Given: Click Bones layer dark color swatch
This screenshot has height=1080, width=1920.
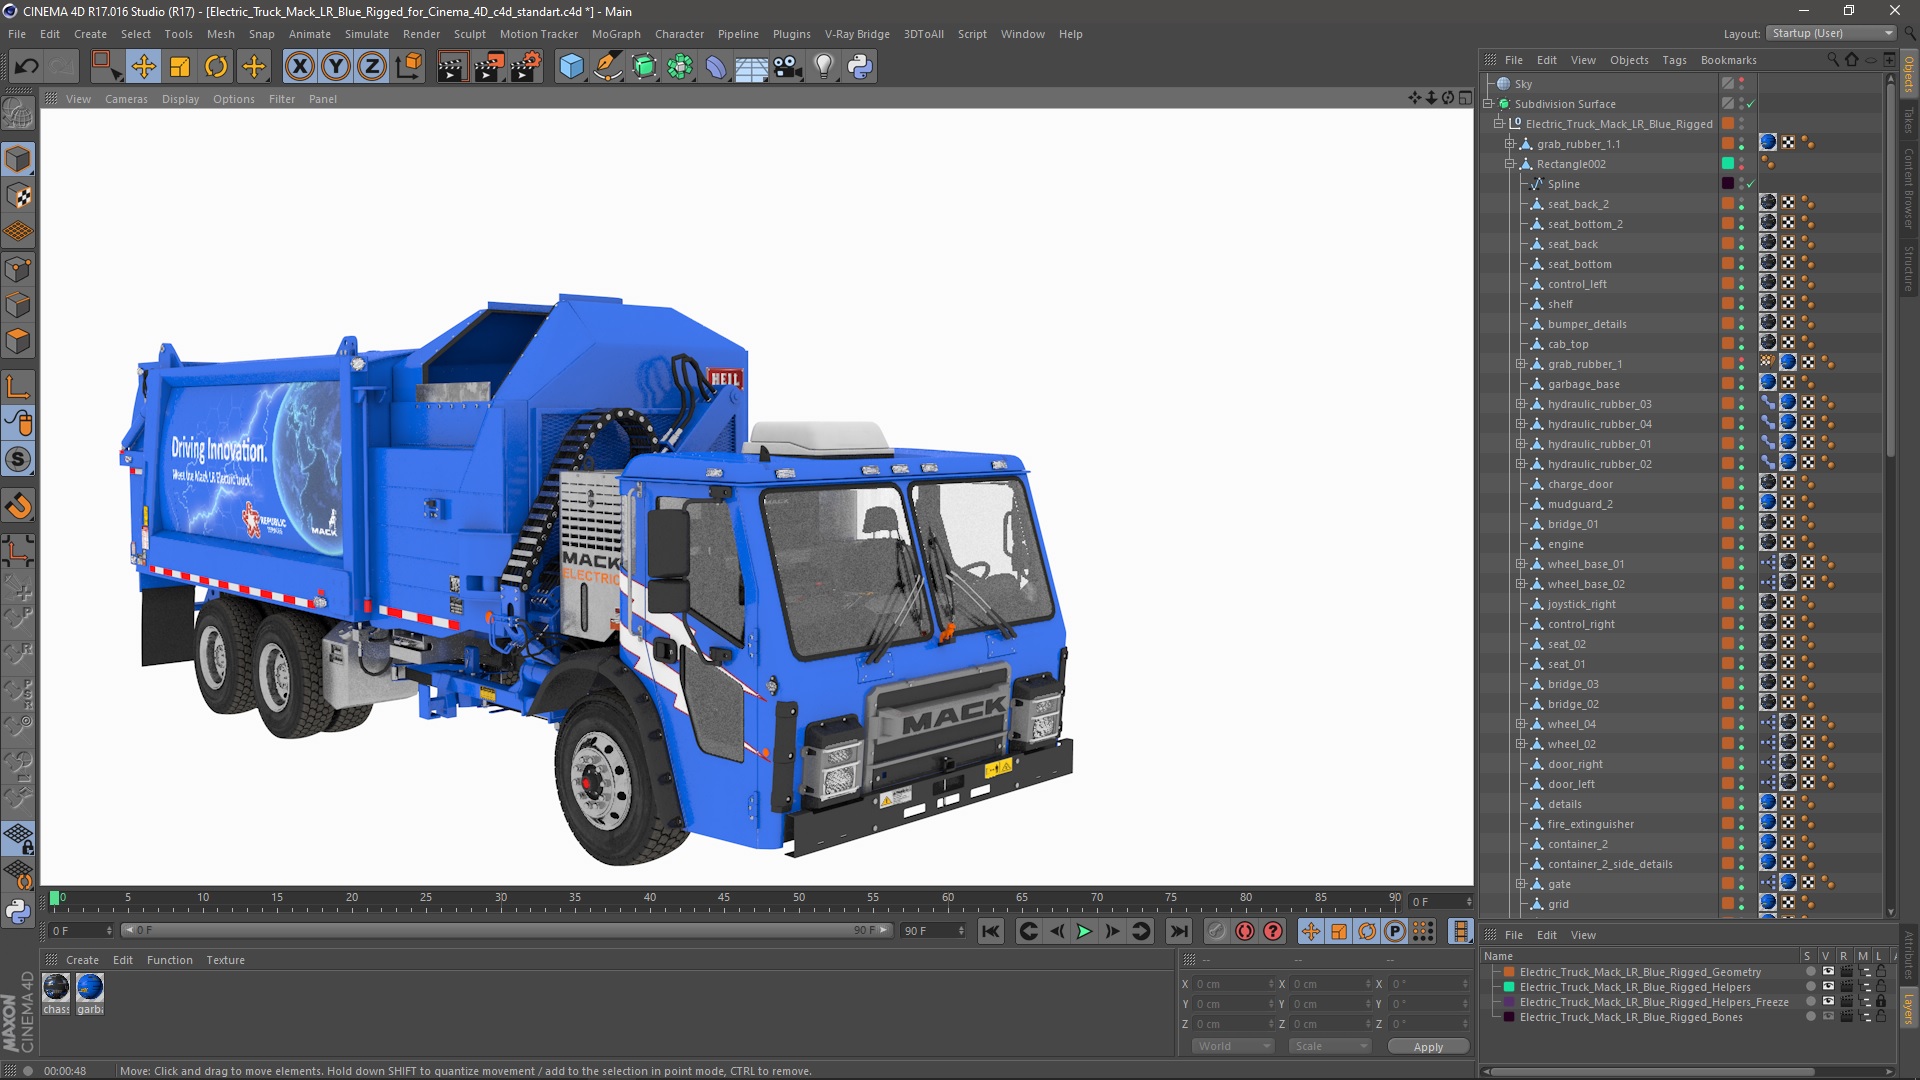Looking at the screenshot, I should [x=1509, y=1017].
